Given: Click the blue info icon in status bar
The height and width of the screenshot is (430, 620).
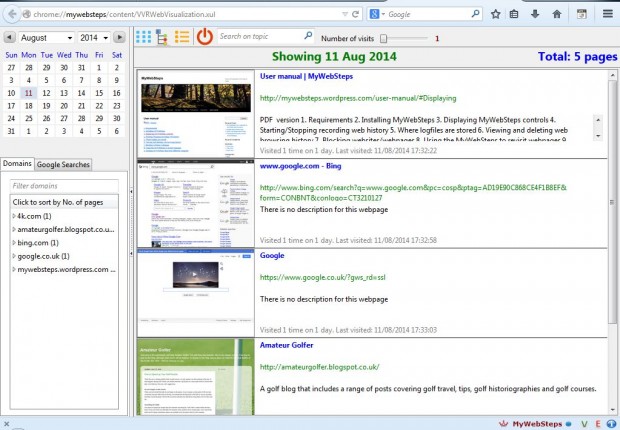Looking at the screenshot, I should click(612, 424).
